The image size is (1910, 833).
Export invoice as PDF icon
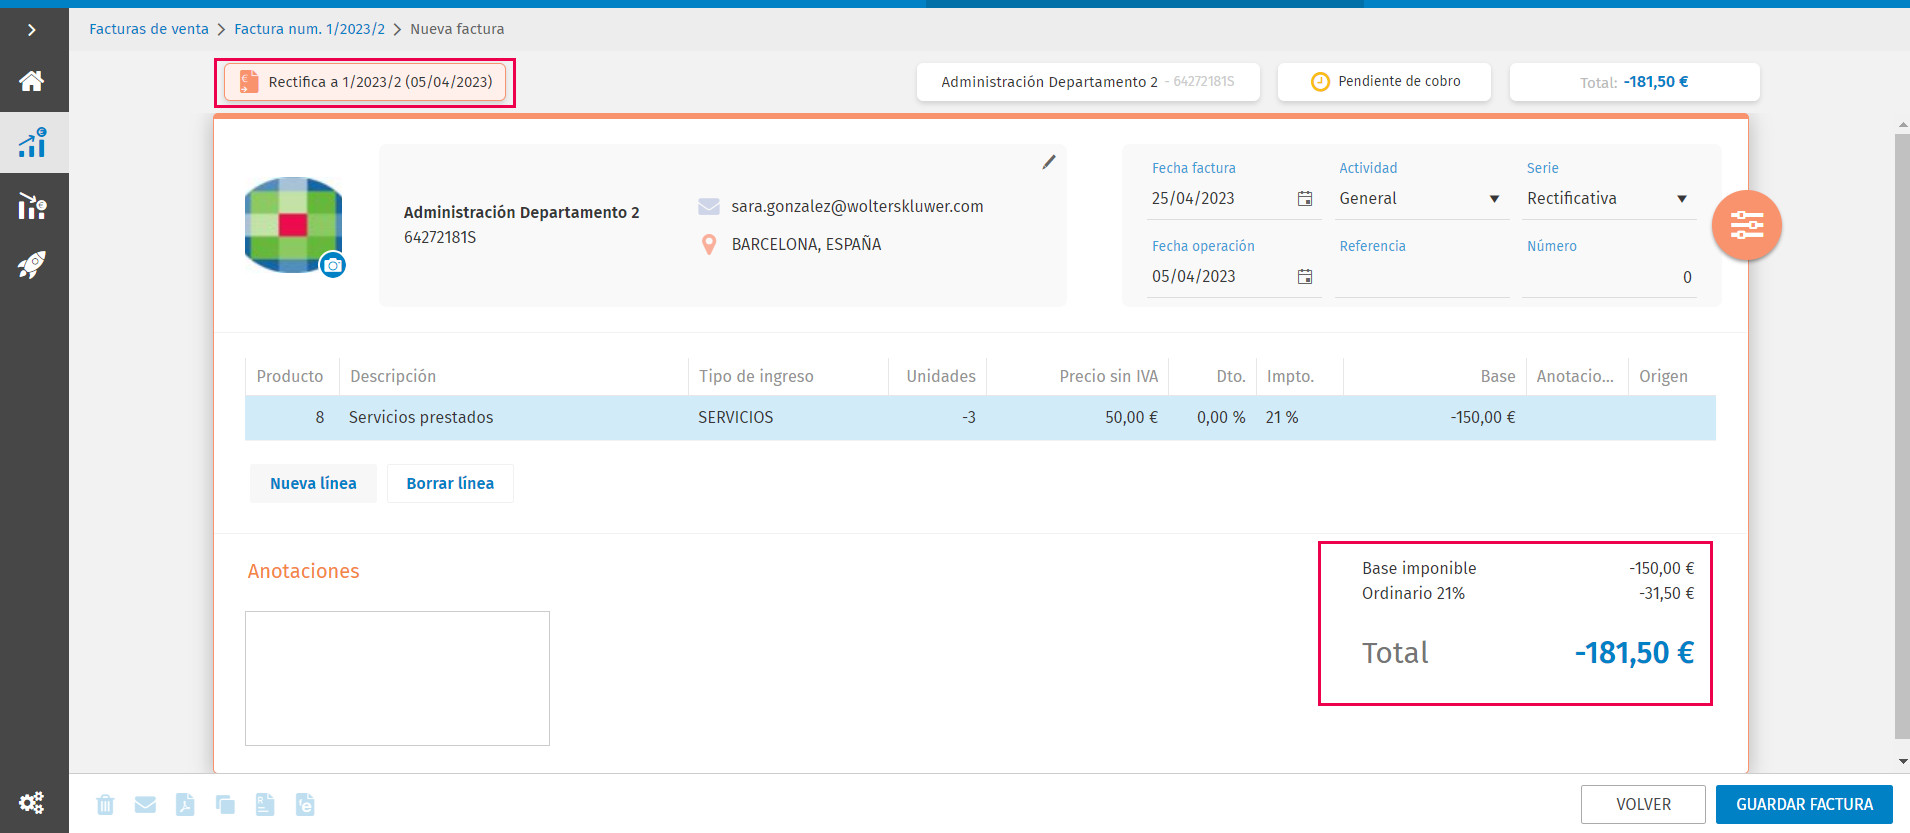pyautogui.click(x=185, y=804)
